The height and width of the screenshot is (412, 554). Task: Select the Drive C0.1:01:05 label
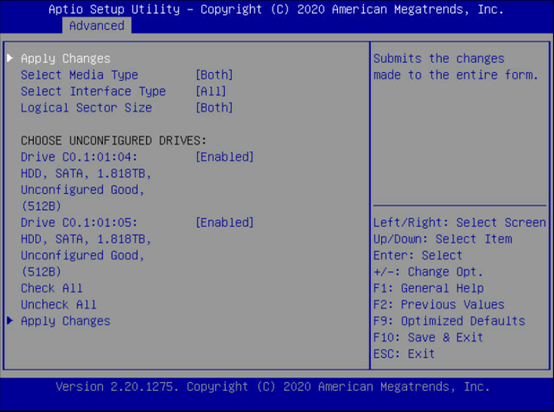pos(79,223)
